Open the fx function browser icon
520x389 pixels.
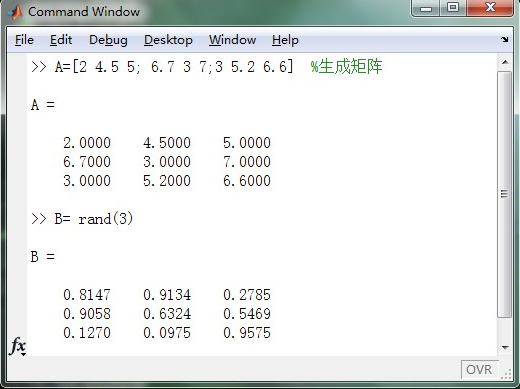18,345
